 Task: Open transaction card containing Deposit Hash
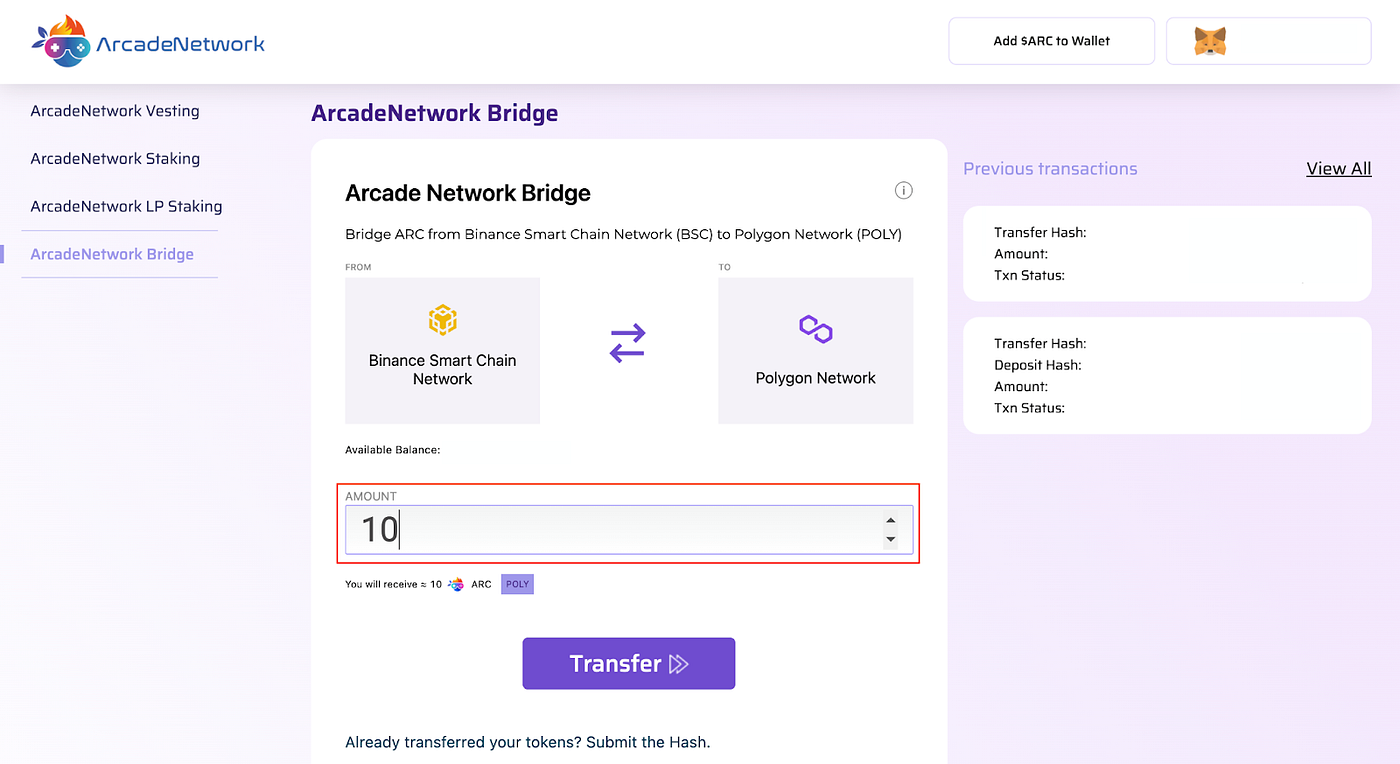coord(1167,375)
